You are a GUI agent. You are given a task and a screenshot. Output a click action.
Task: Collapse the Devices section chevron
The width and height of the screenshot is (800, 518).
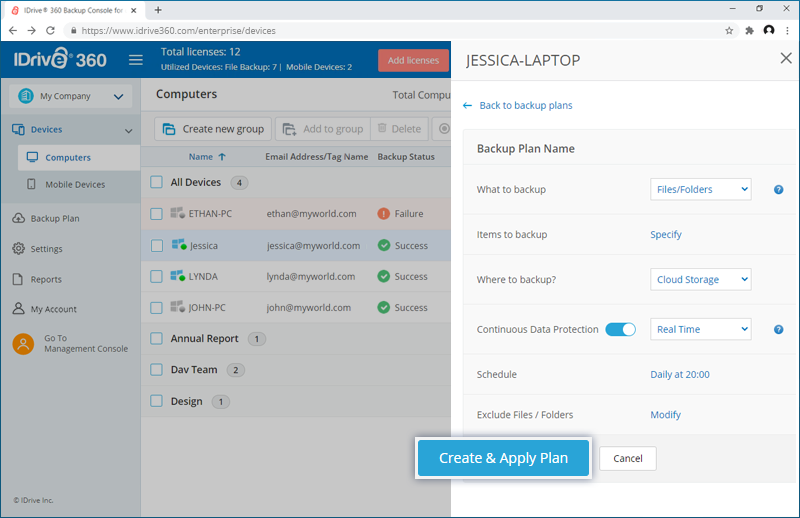[x=129, y=131]
